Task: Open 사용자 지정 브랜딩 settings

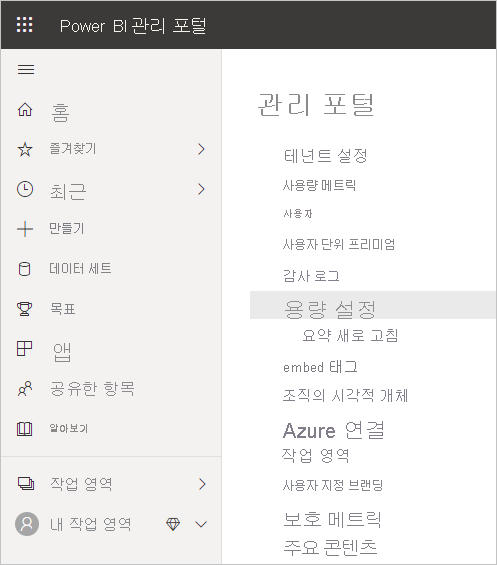Action: 333,485
